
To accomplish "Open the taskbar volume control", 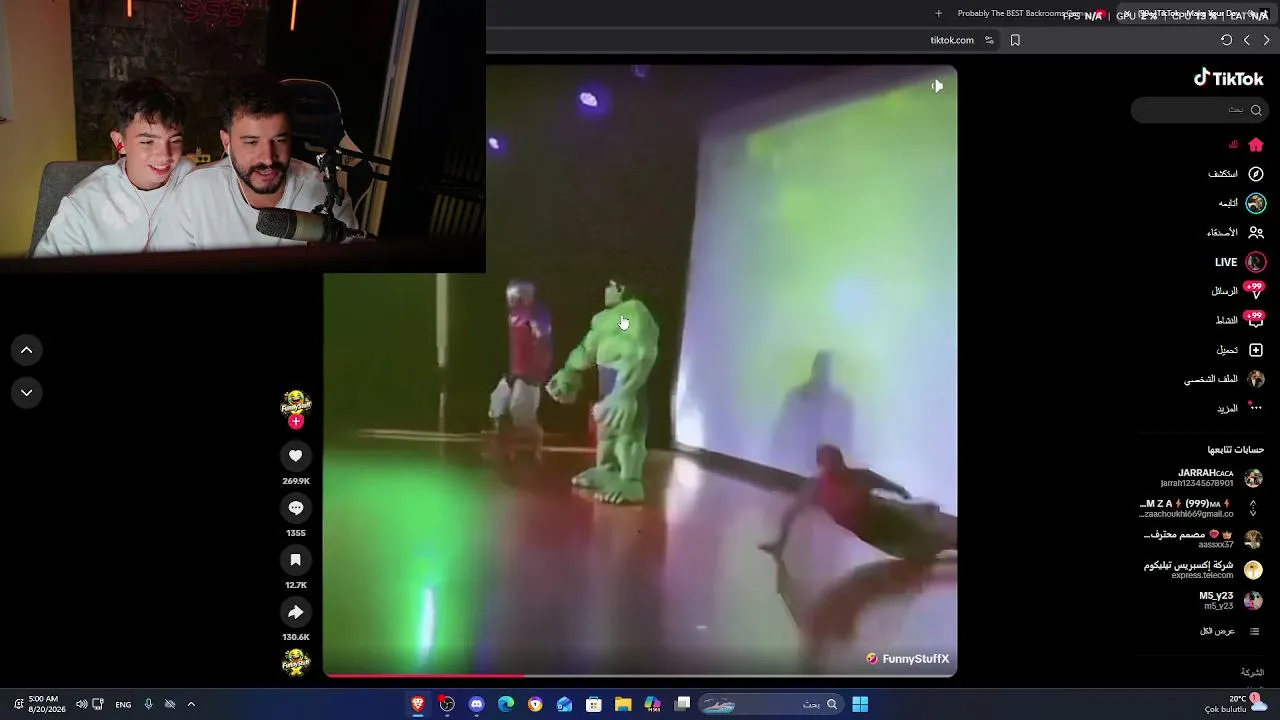I will pos(81,704).
